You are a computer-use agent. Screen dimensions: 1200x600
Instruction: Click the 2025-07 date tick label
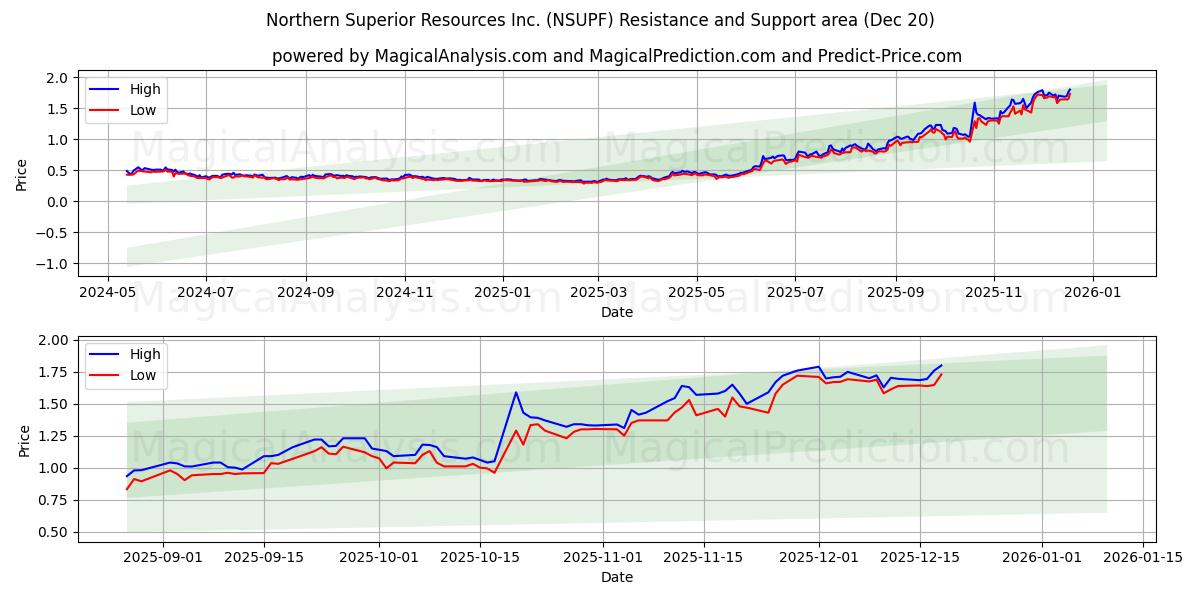coord(795,295)
